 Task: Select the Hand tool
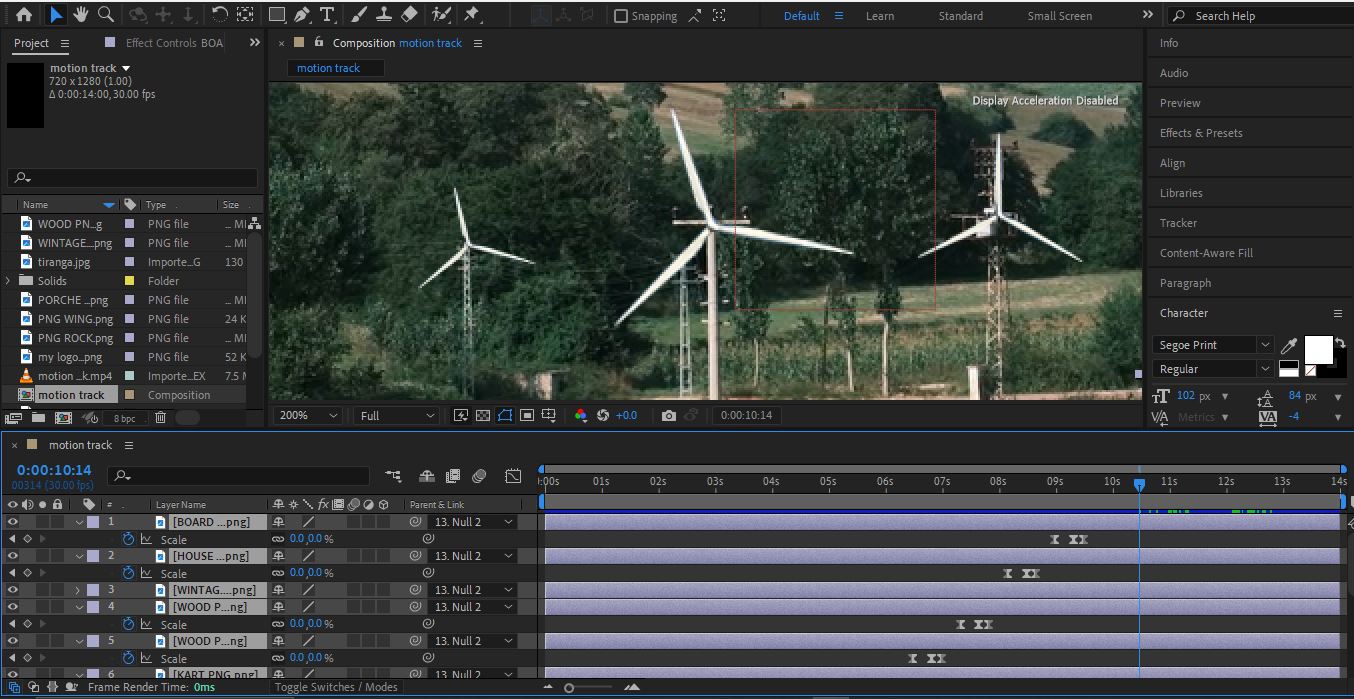(x=80, y=15)
